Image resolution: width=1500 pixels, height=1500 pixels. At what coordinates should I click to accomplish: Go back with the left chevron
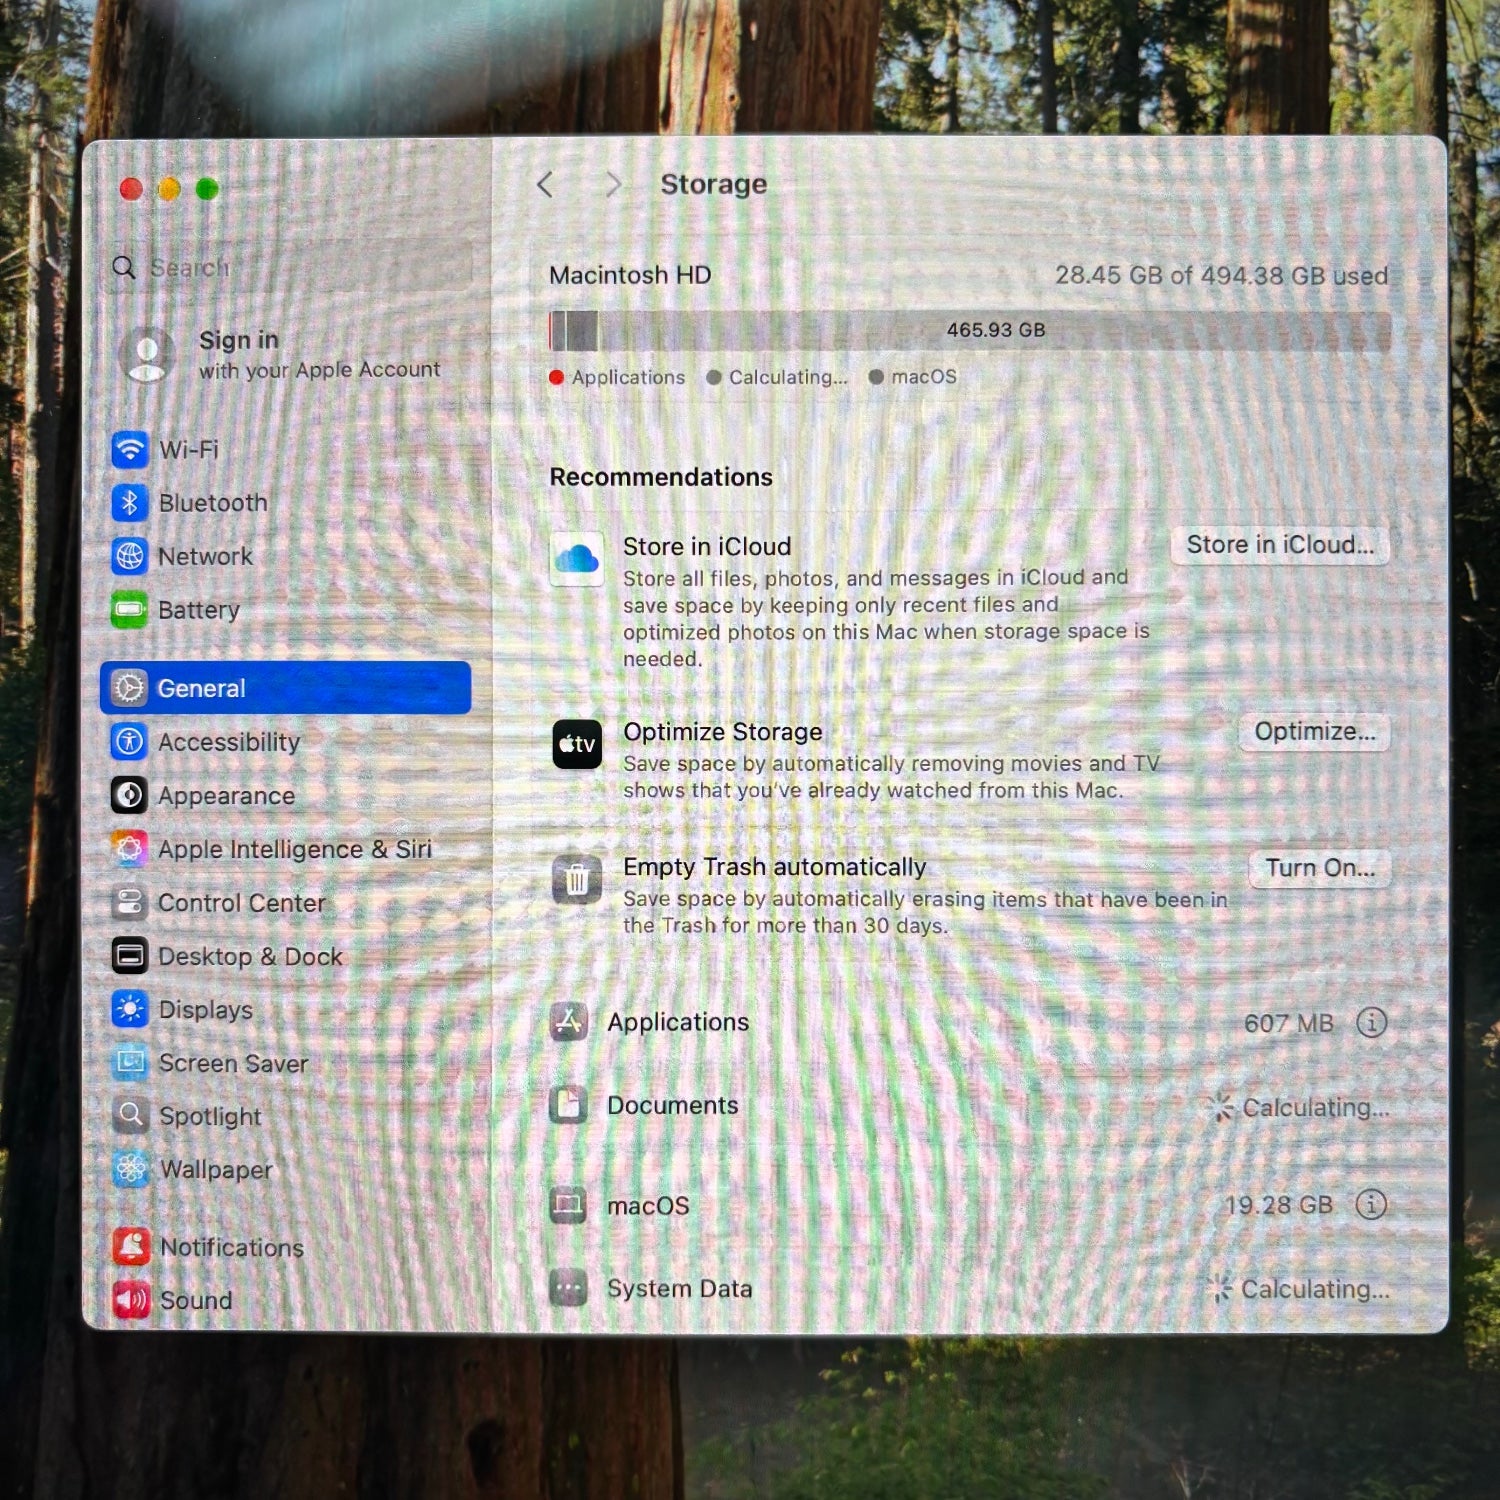[x=545, y=185]
